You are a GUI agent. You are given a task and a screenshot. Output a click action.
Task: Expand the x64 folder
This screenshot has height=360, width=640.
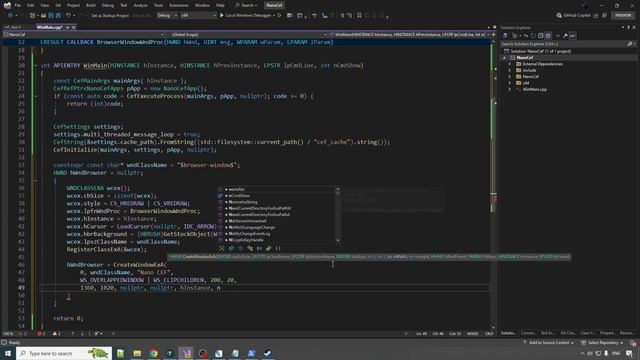pos(509,83)
